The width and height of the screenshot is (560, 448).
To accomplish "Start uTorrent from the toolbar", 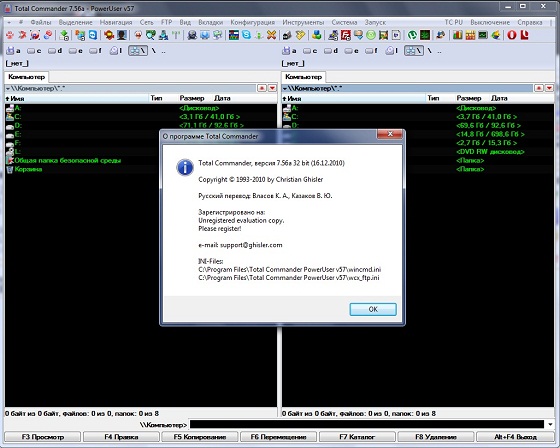I will pos(412,35).
